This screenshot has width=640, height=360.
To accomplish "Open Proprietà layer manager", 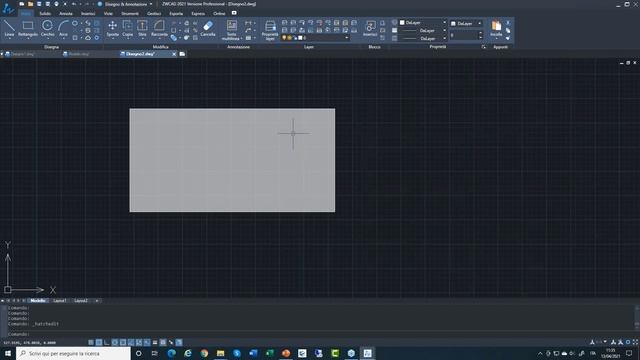I will click(270, 31).
